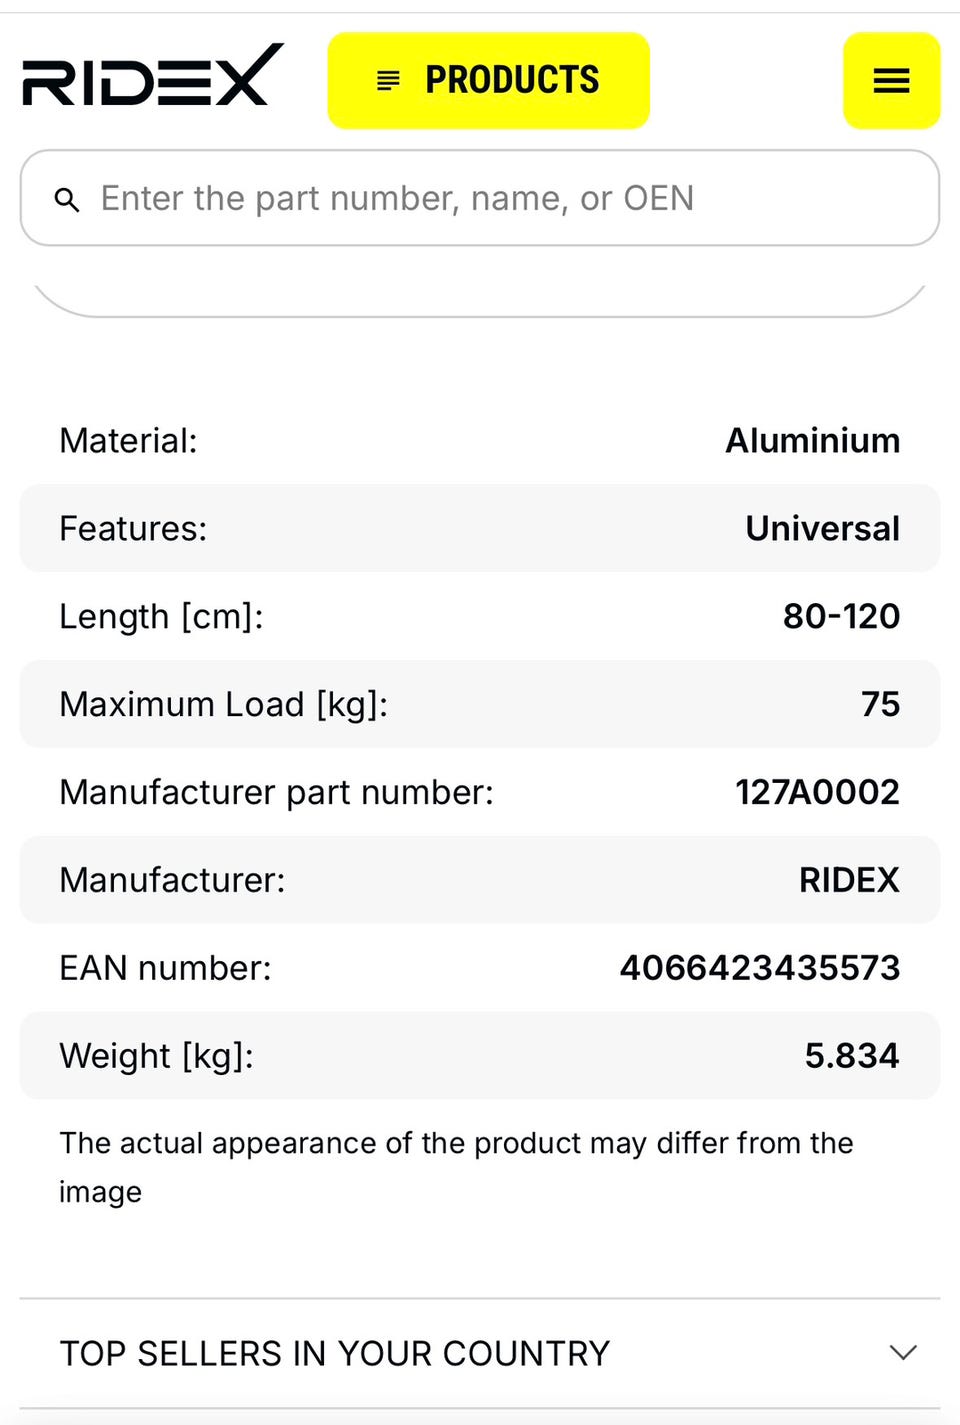
Task: Click the Top Sellers chevron arrow
Action: (x=903, y=1353)
